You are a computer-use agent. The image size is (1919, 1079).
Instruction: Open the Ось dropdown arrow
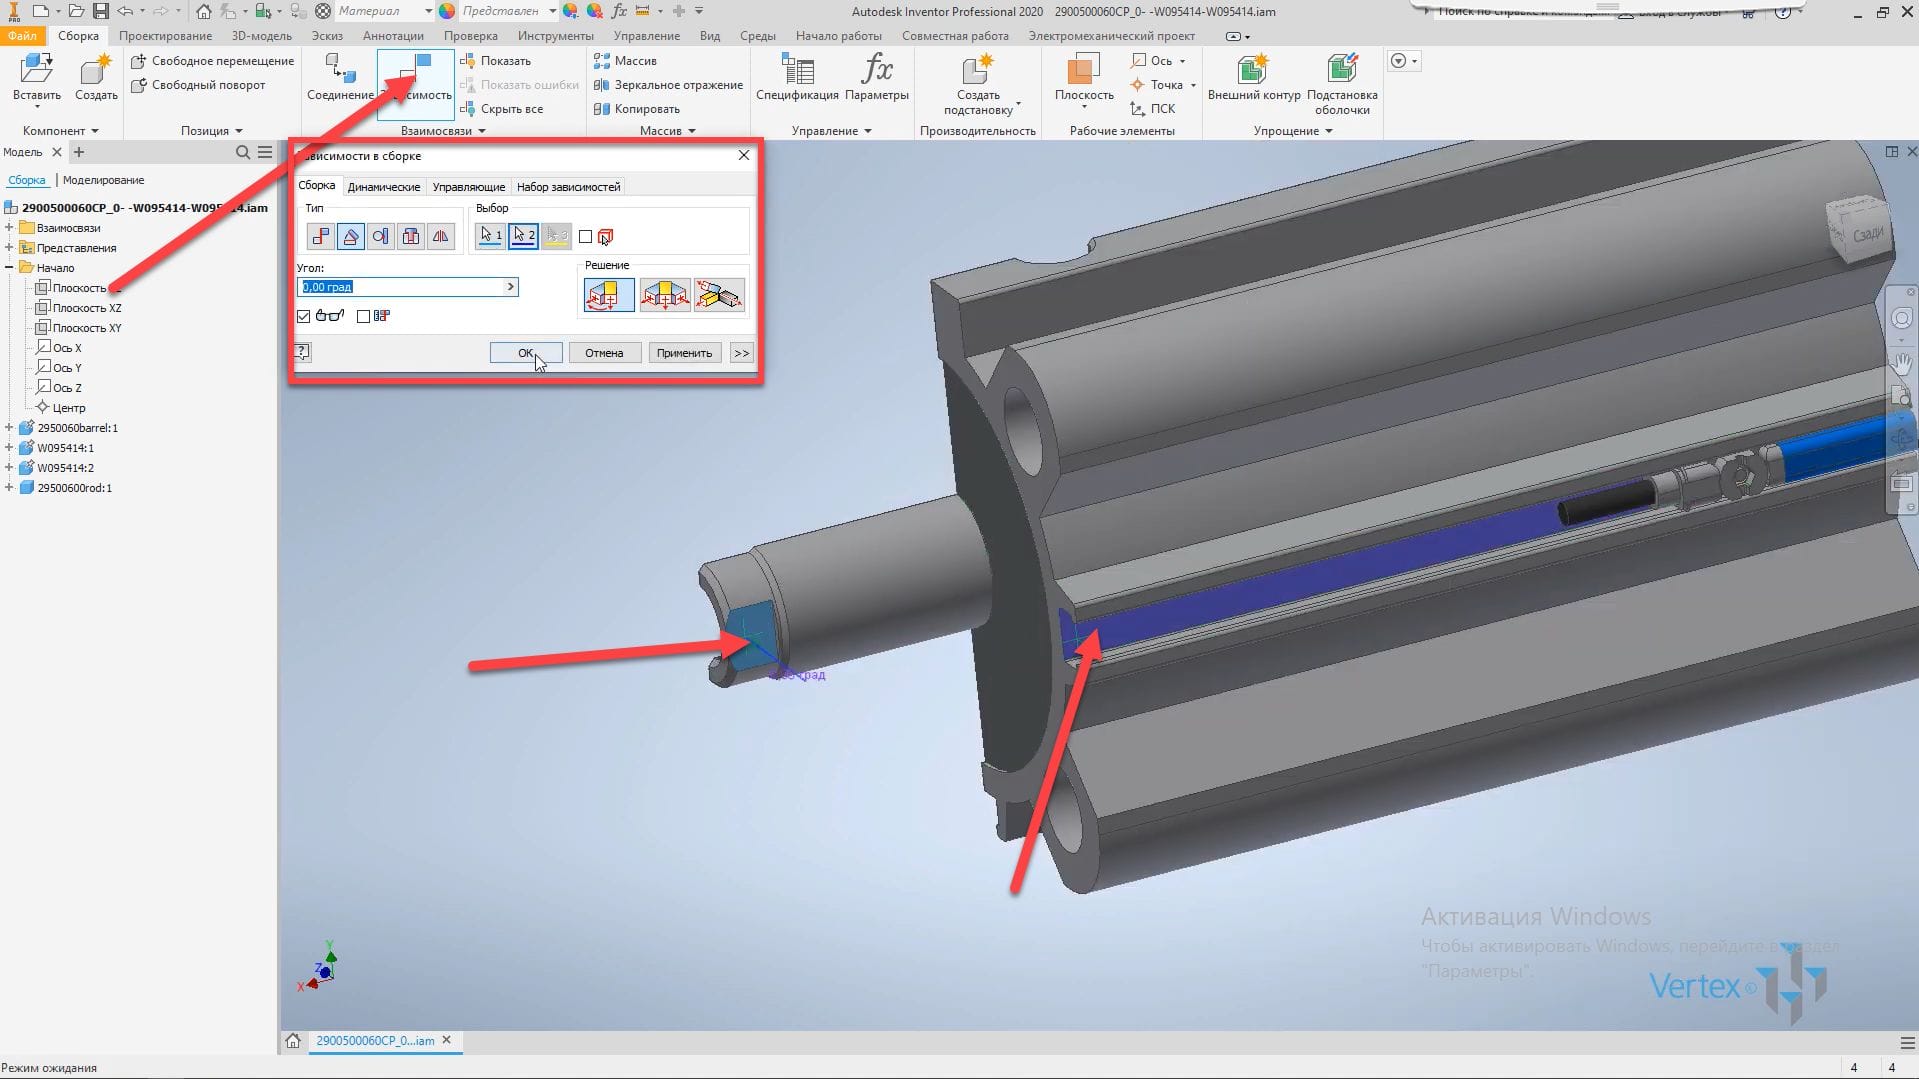pos(1182,61)
